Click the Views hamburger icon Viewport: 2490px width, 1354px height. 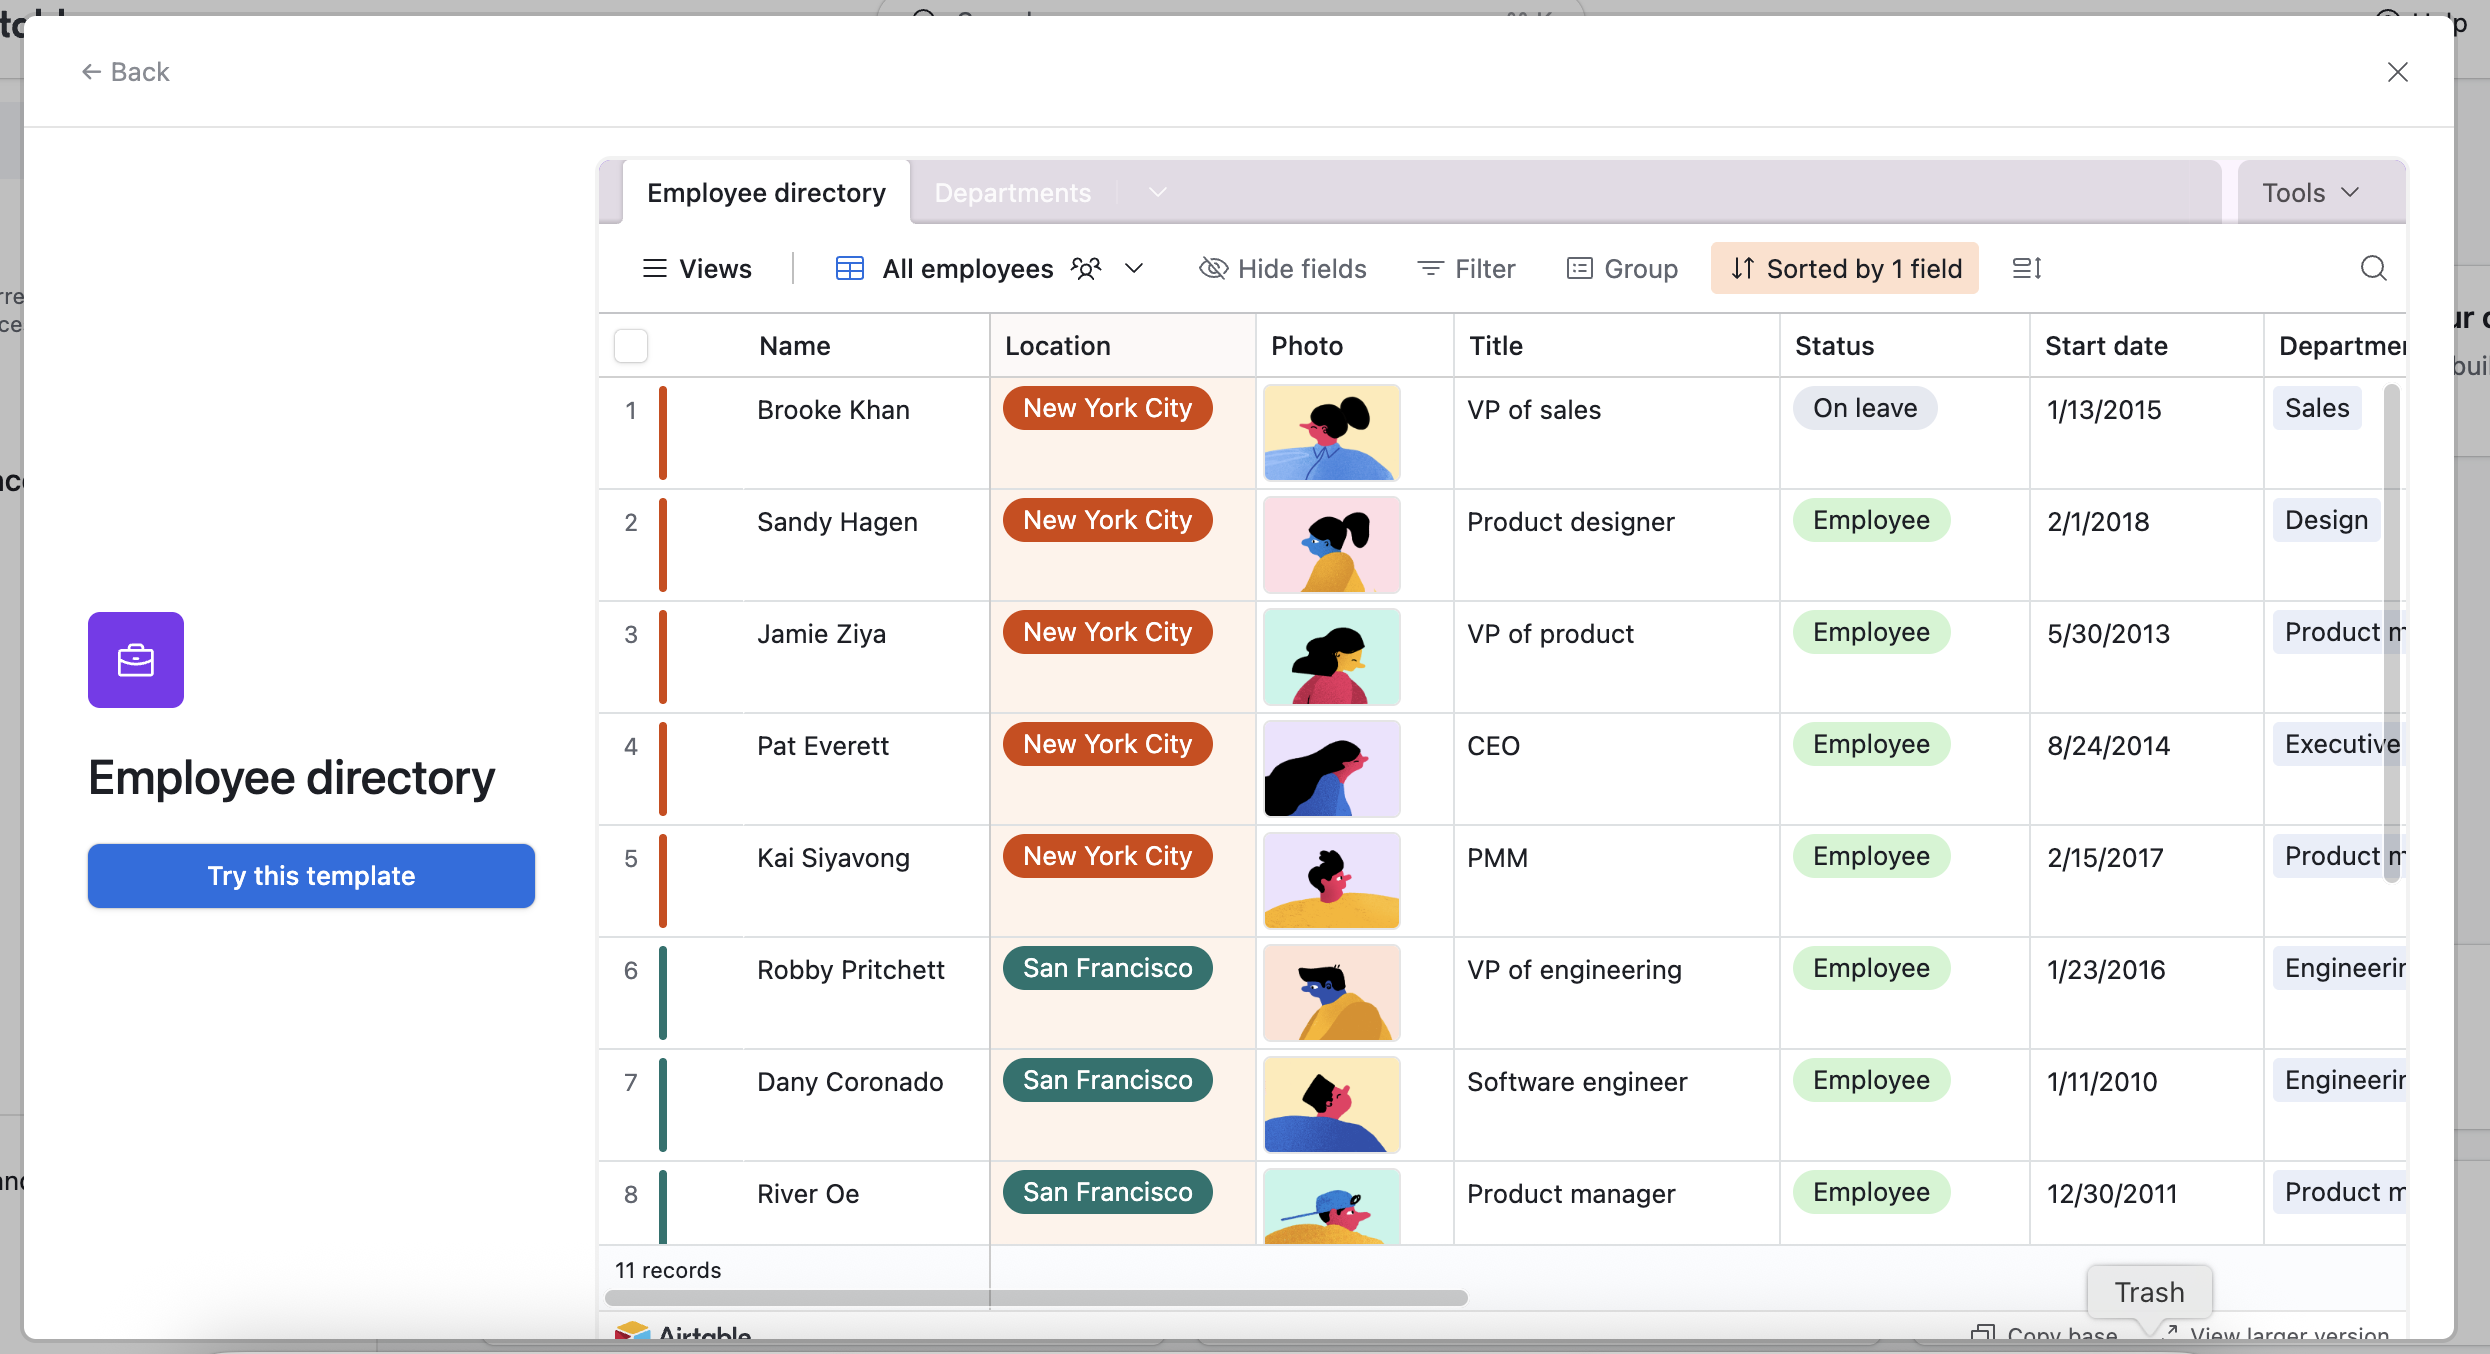pyautogui.click(x=654, y=268)
